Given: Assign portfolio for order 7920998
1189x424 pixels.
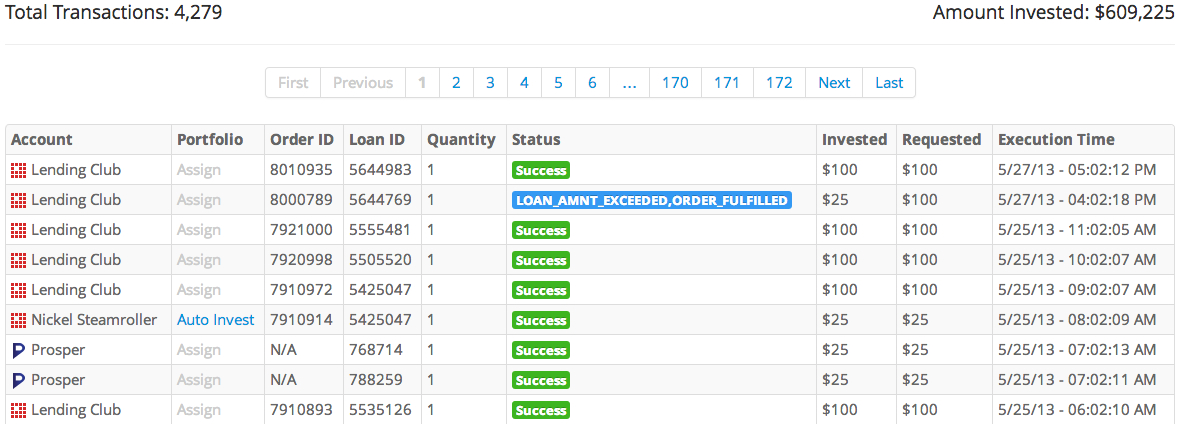Looking at the screenshot, I should [199, 260].
